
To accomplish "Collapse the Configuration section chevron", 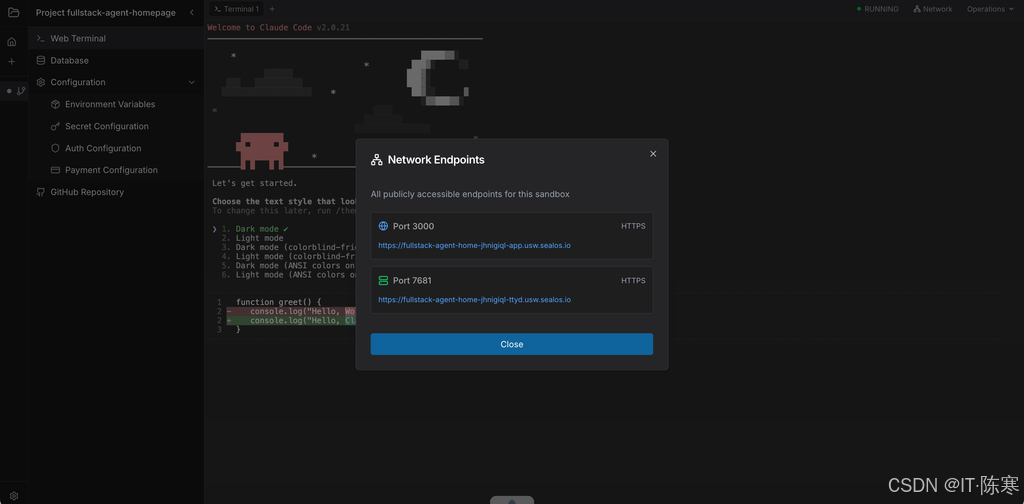I will tap(191, 82).
